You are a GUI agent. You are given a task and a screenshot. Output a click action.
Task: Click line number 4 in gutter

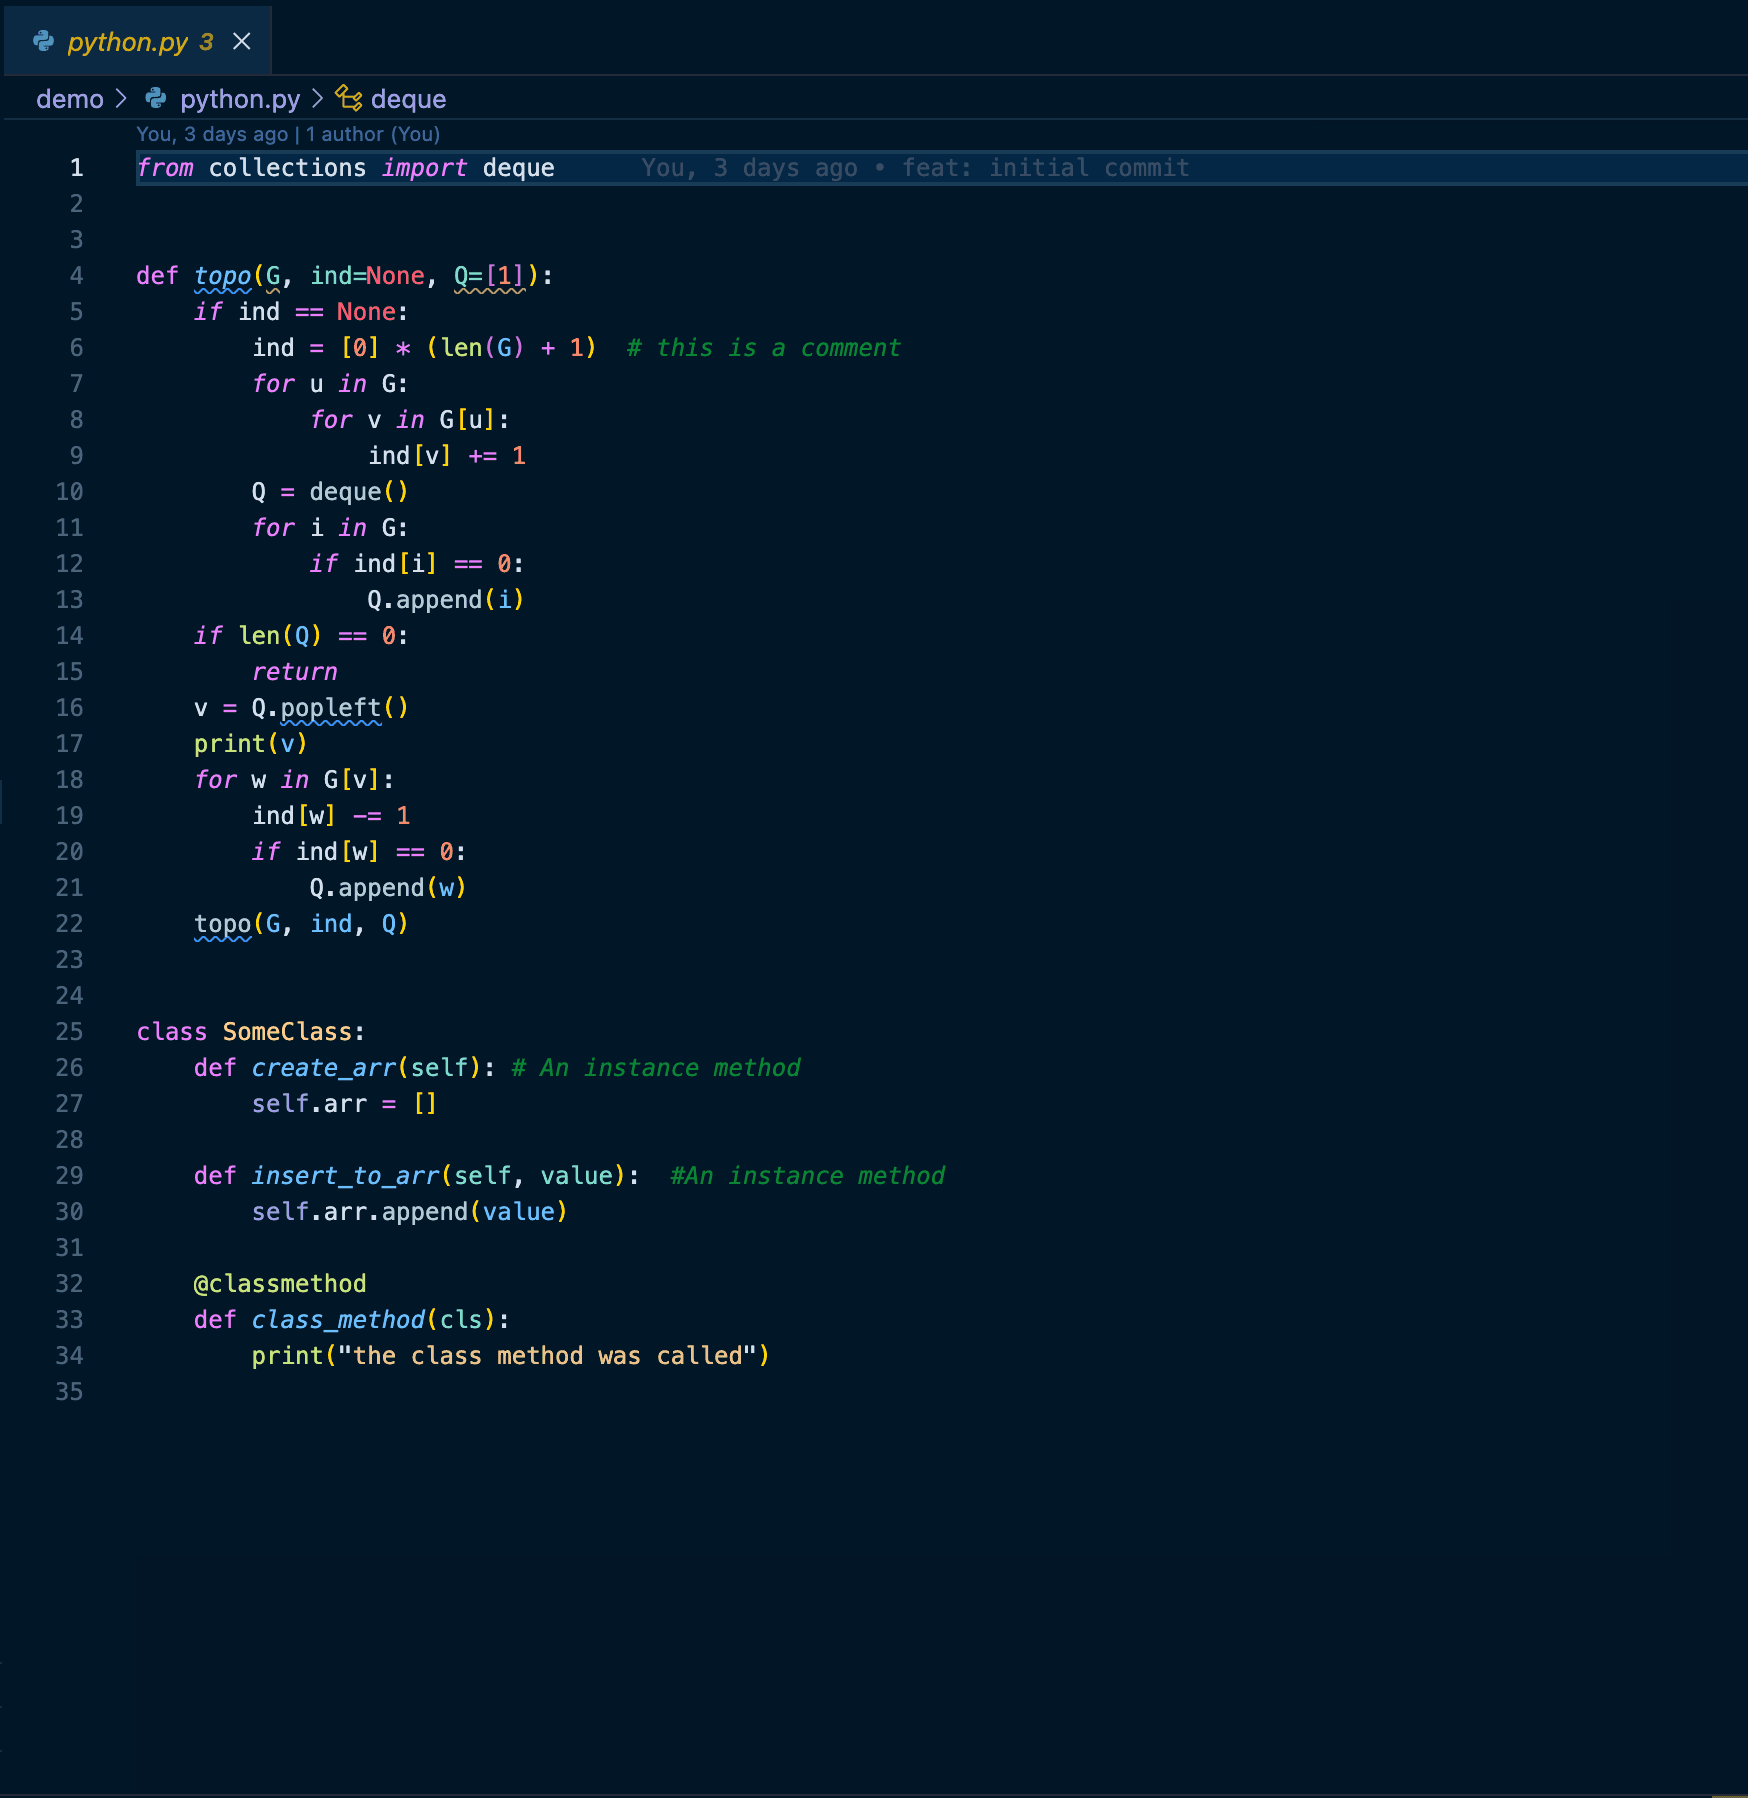pos(76,276)
